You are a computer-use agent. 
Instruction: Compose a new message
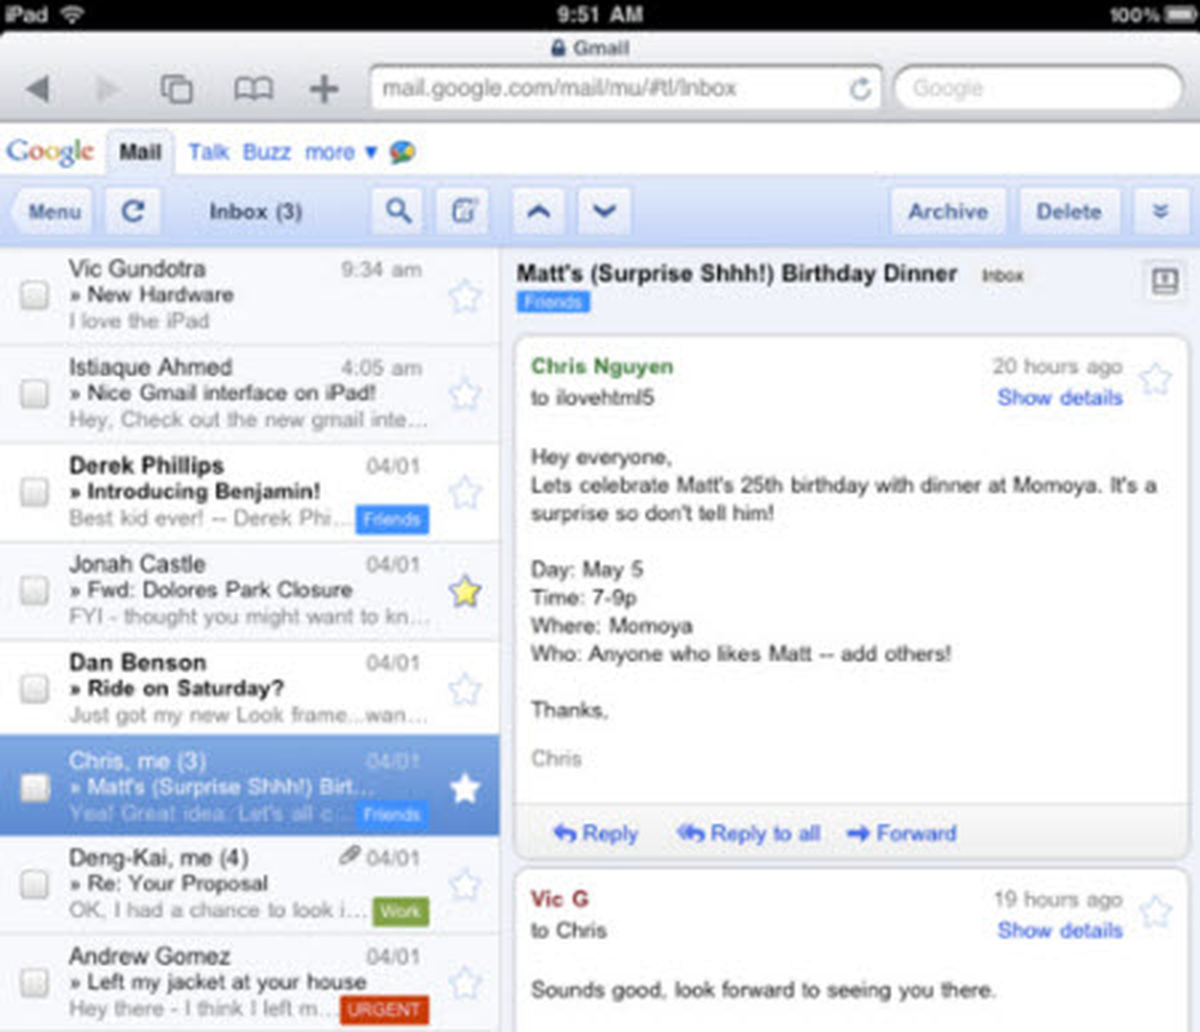pyautogui.click(x=463, y=211)
